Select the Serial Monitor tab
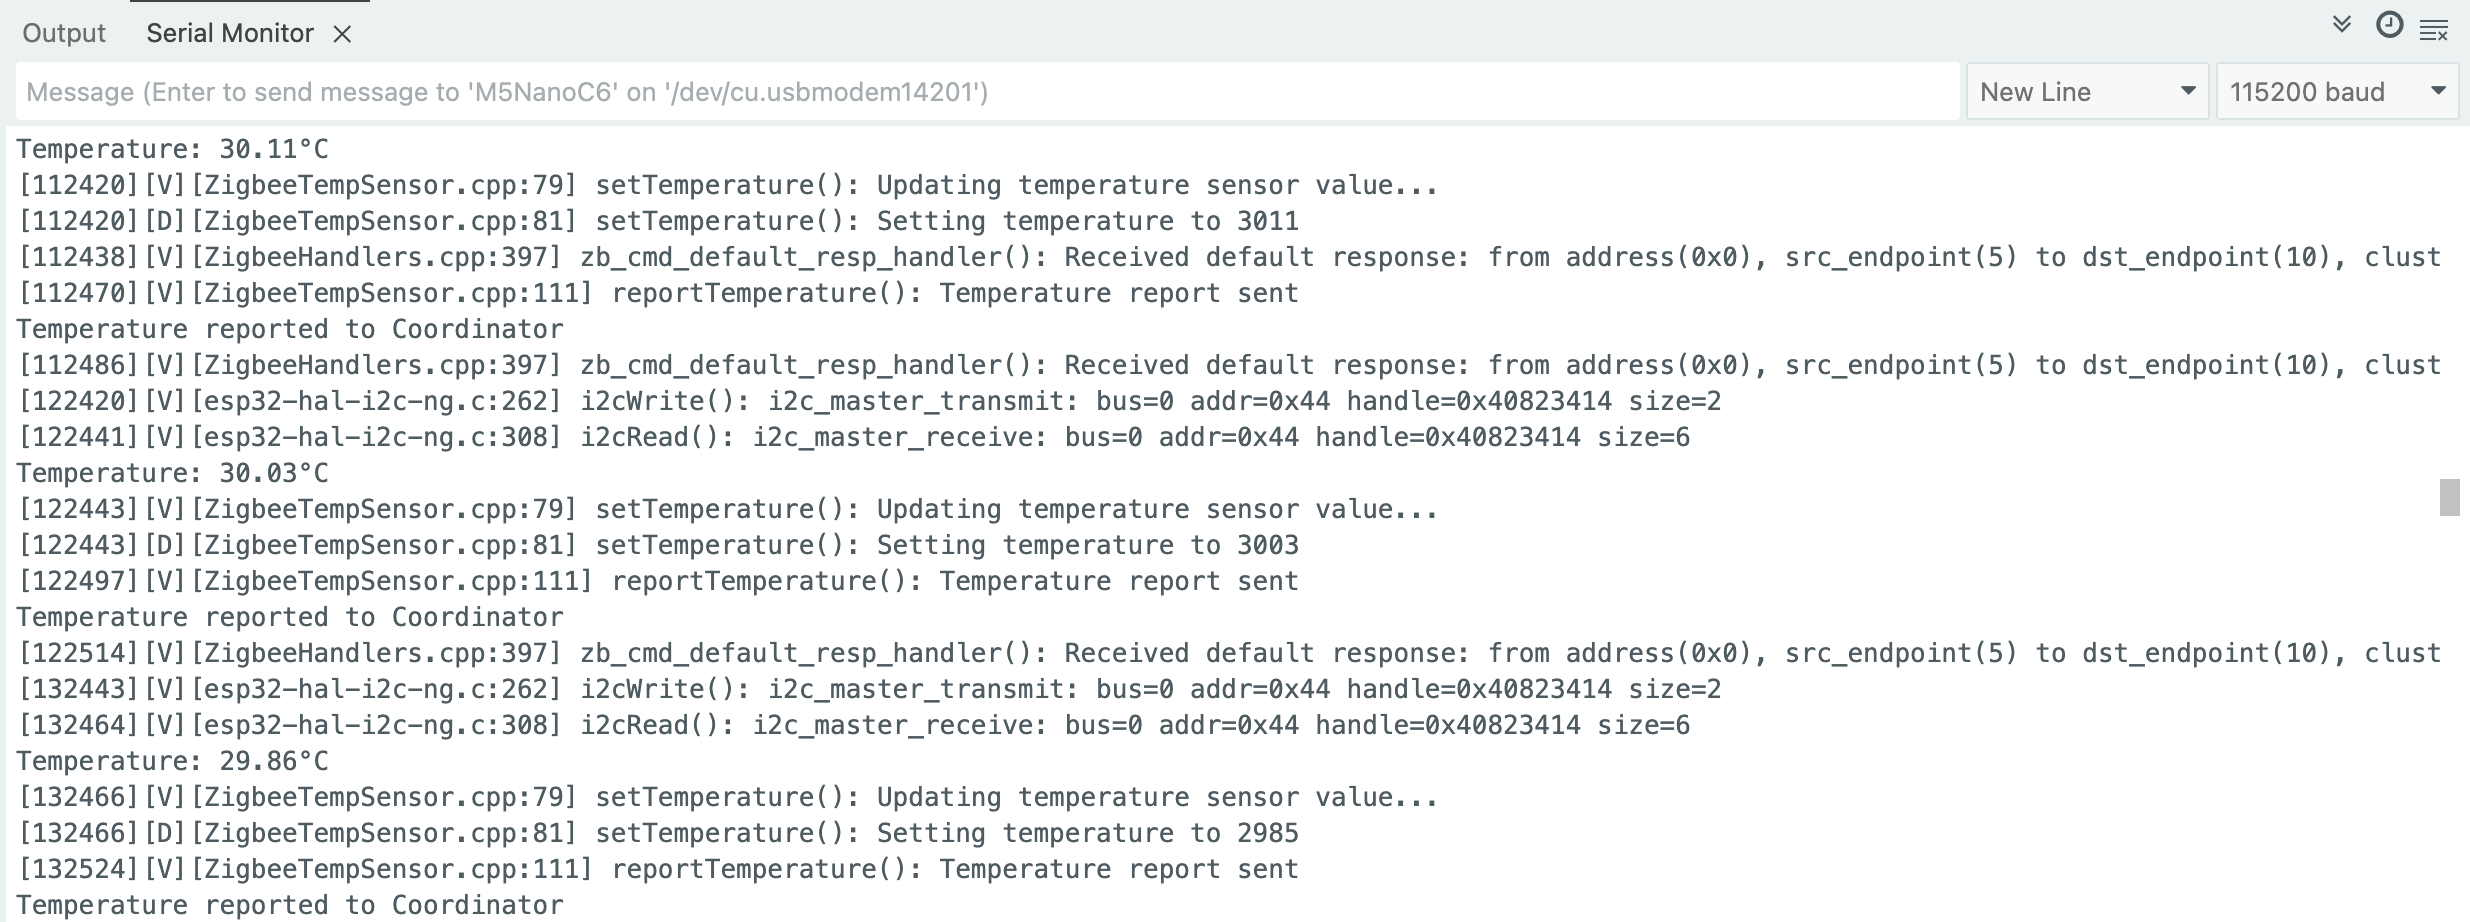2470x922 pixels. pyautogui.click(x=230, y=34)
